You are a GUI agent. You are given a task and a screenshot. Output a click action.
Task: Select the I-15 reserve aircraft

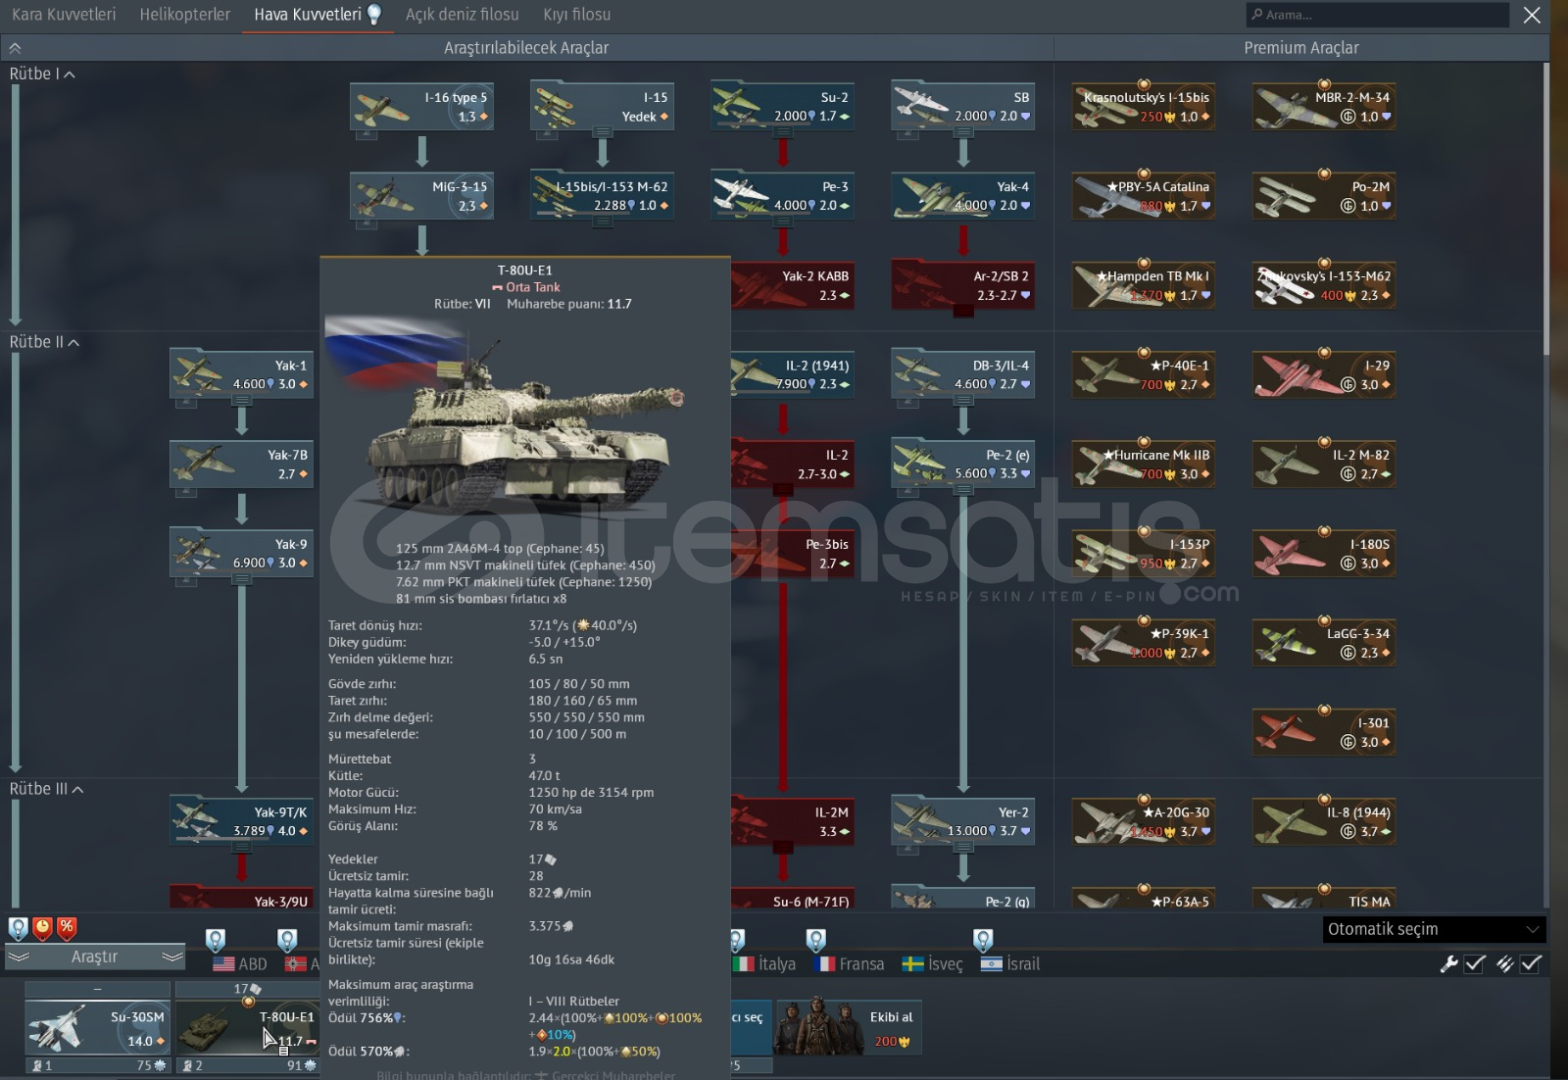tap(601, 107)
